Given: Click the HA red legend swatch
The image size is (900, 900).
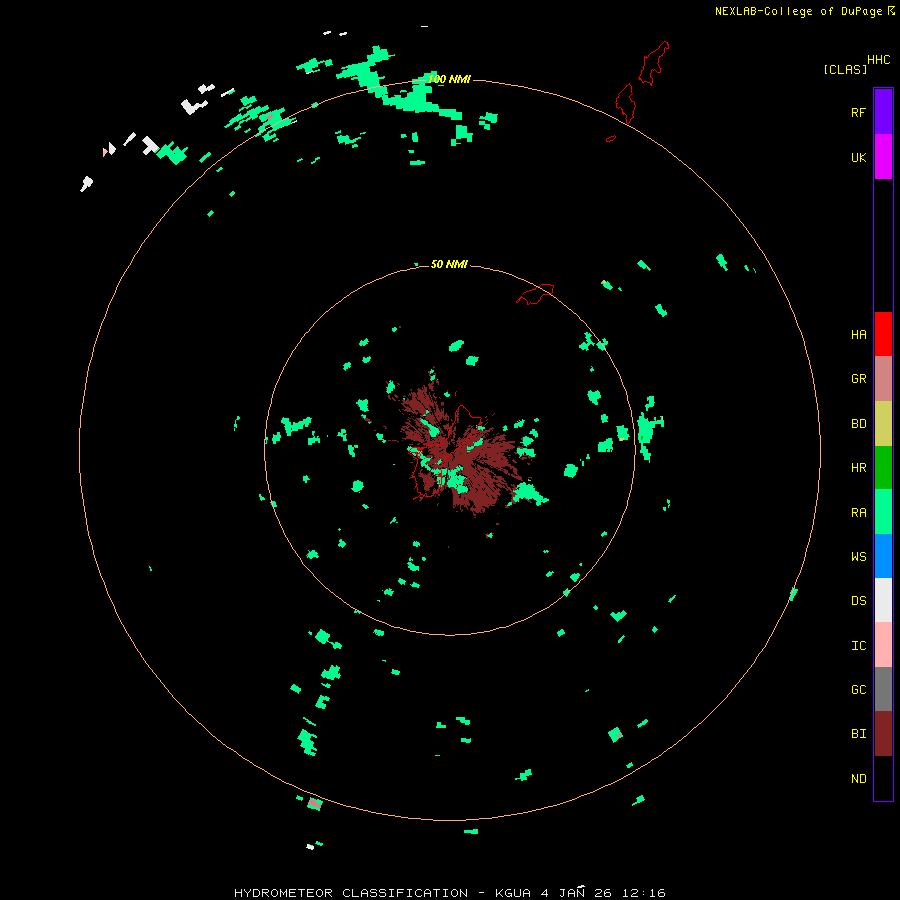Looking at the screenshot, I should [883, 334].
